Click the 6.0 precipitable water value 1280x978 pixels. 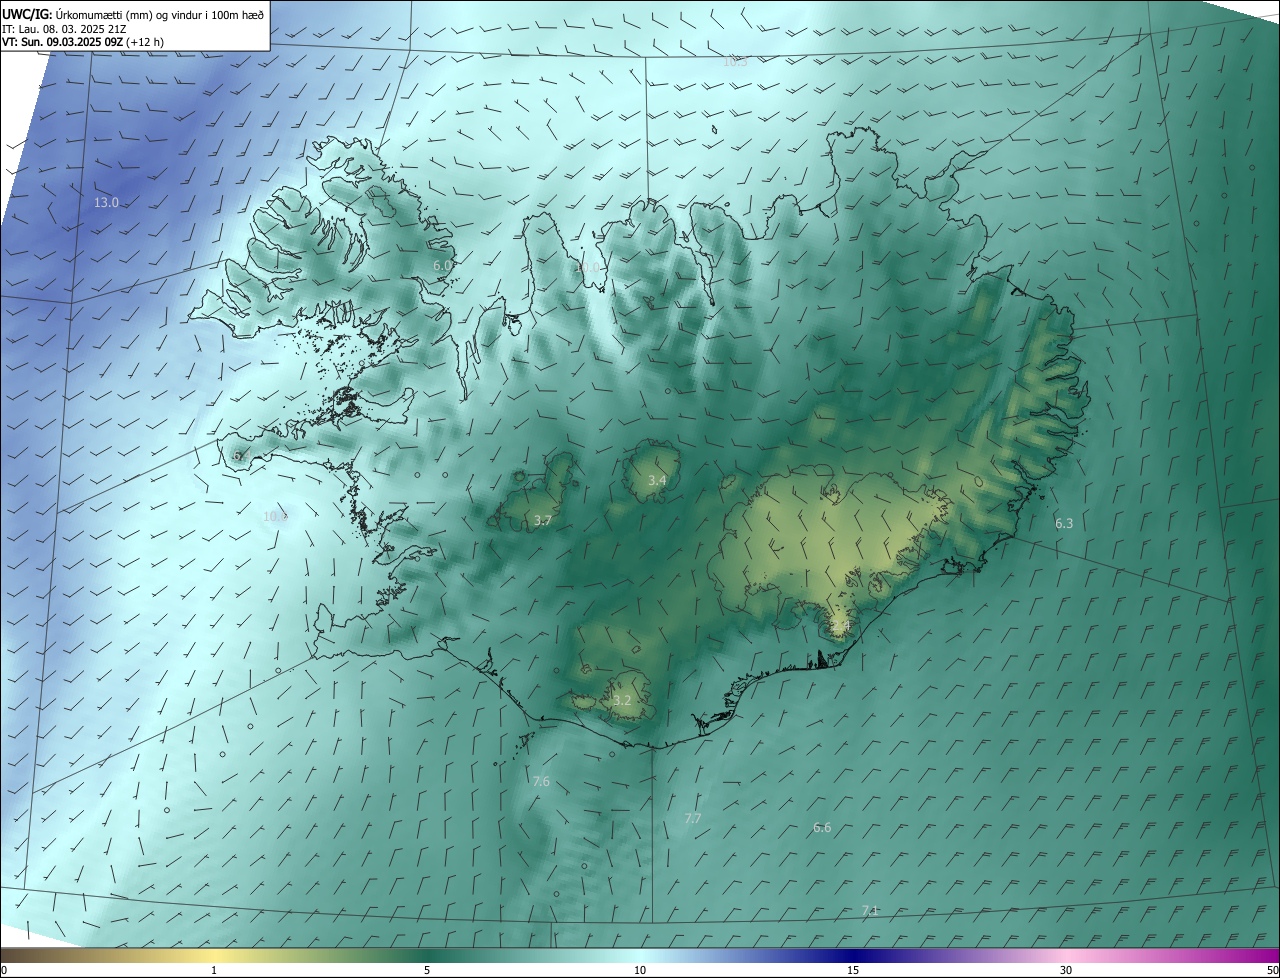click(x=442, y=265)
